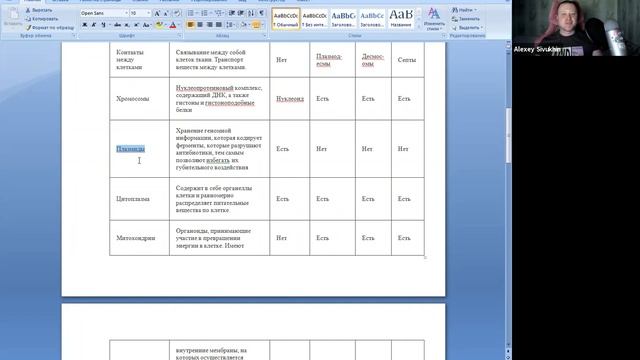The height and width of the screenshot is (360, 640).
Task: Increase the paragraph indent
Action: click(241, 13)
